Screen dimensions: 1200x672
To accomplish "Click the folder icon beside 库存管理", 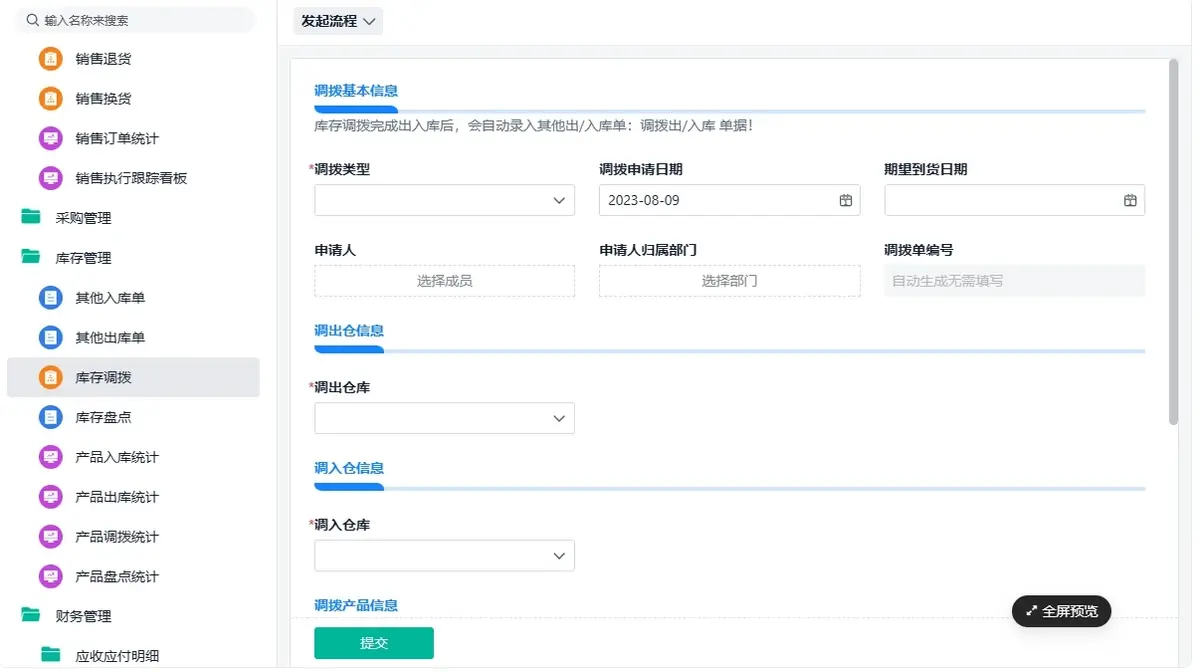I will click(31, 258).
